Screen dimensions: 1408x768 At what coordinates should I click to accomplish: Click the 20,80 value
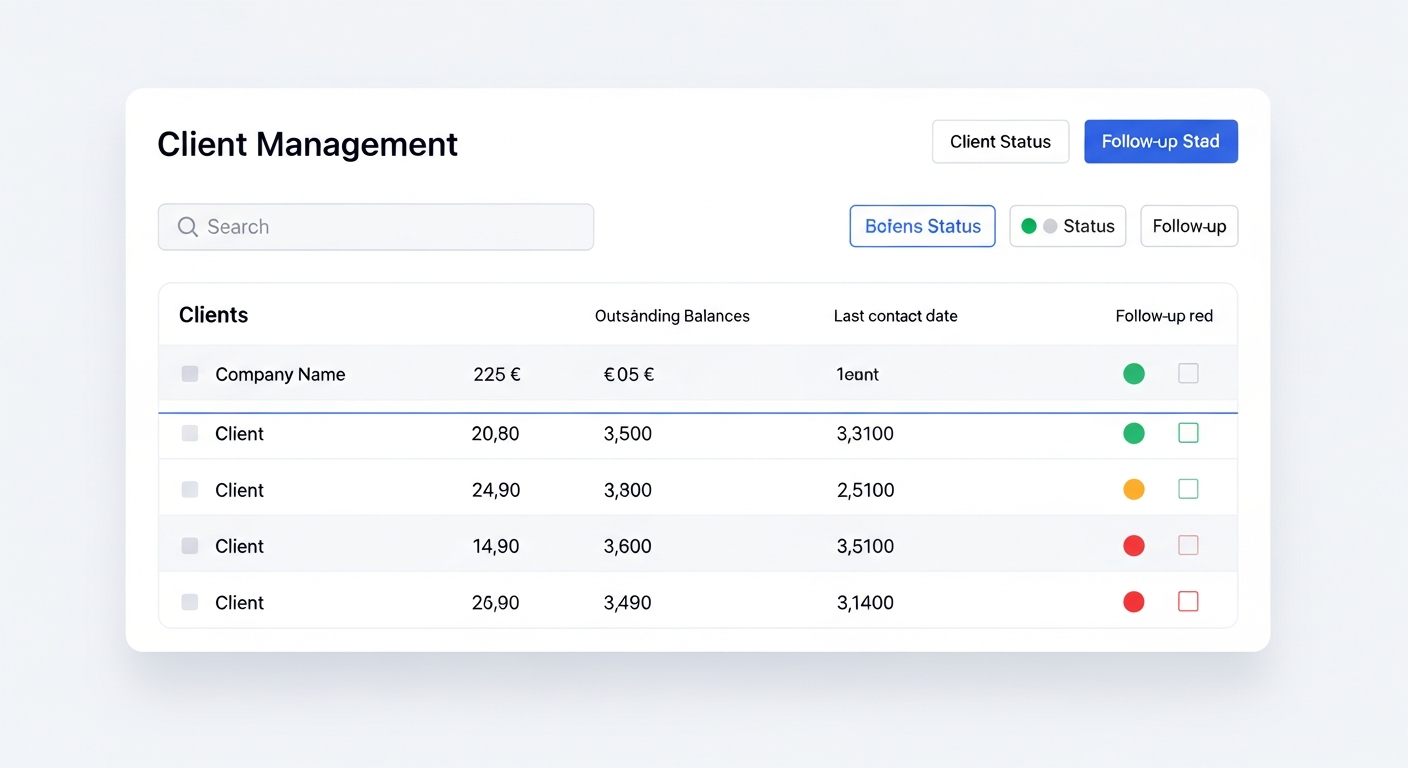coord(495,434)
